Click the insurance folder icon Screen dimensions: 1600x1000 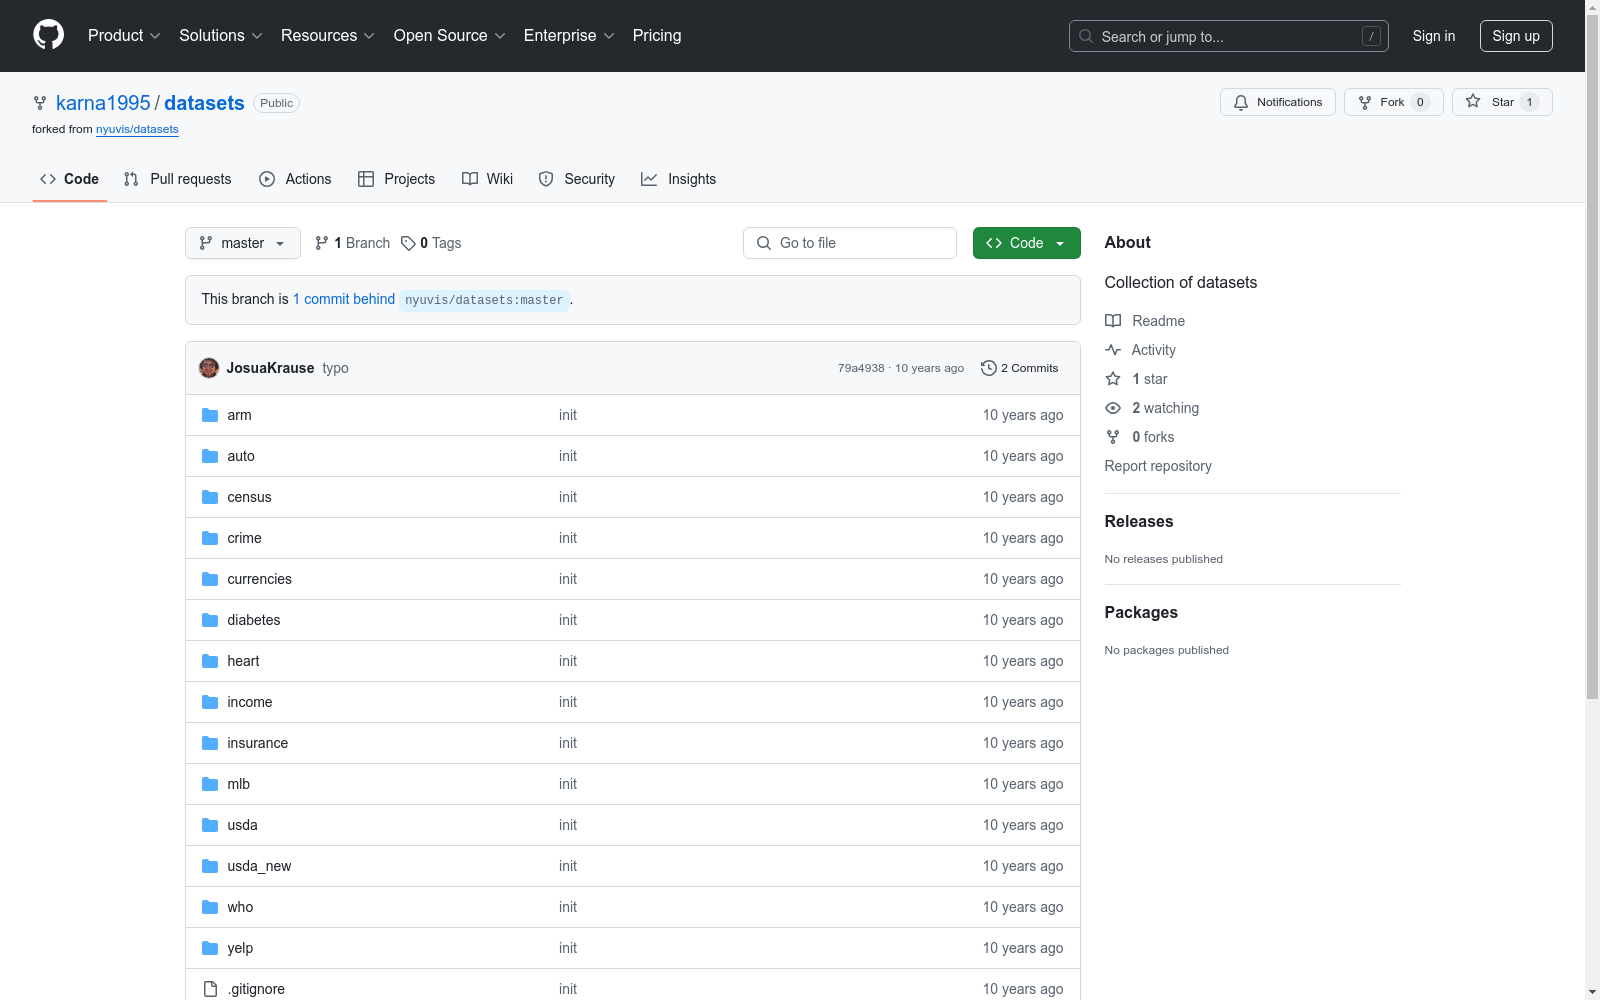(x=210, y=743)
